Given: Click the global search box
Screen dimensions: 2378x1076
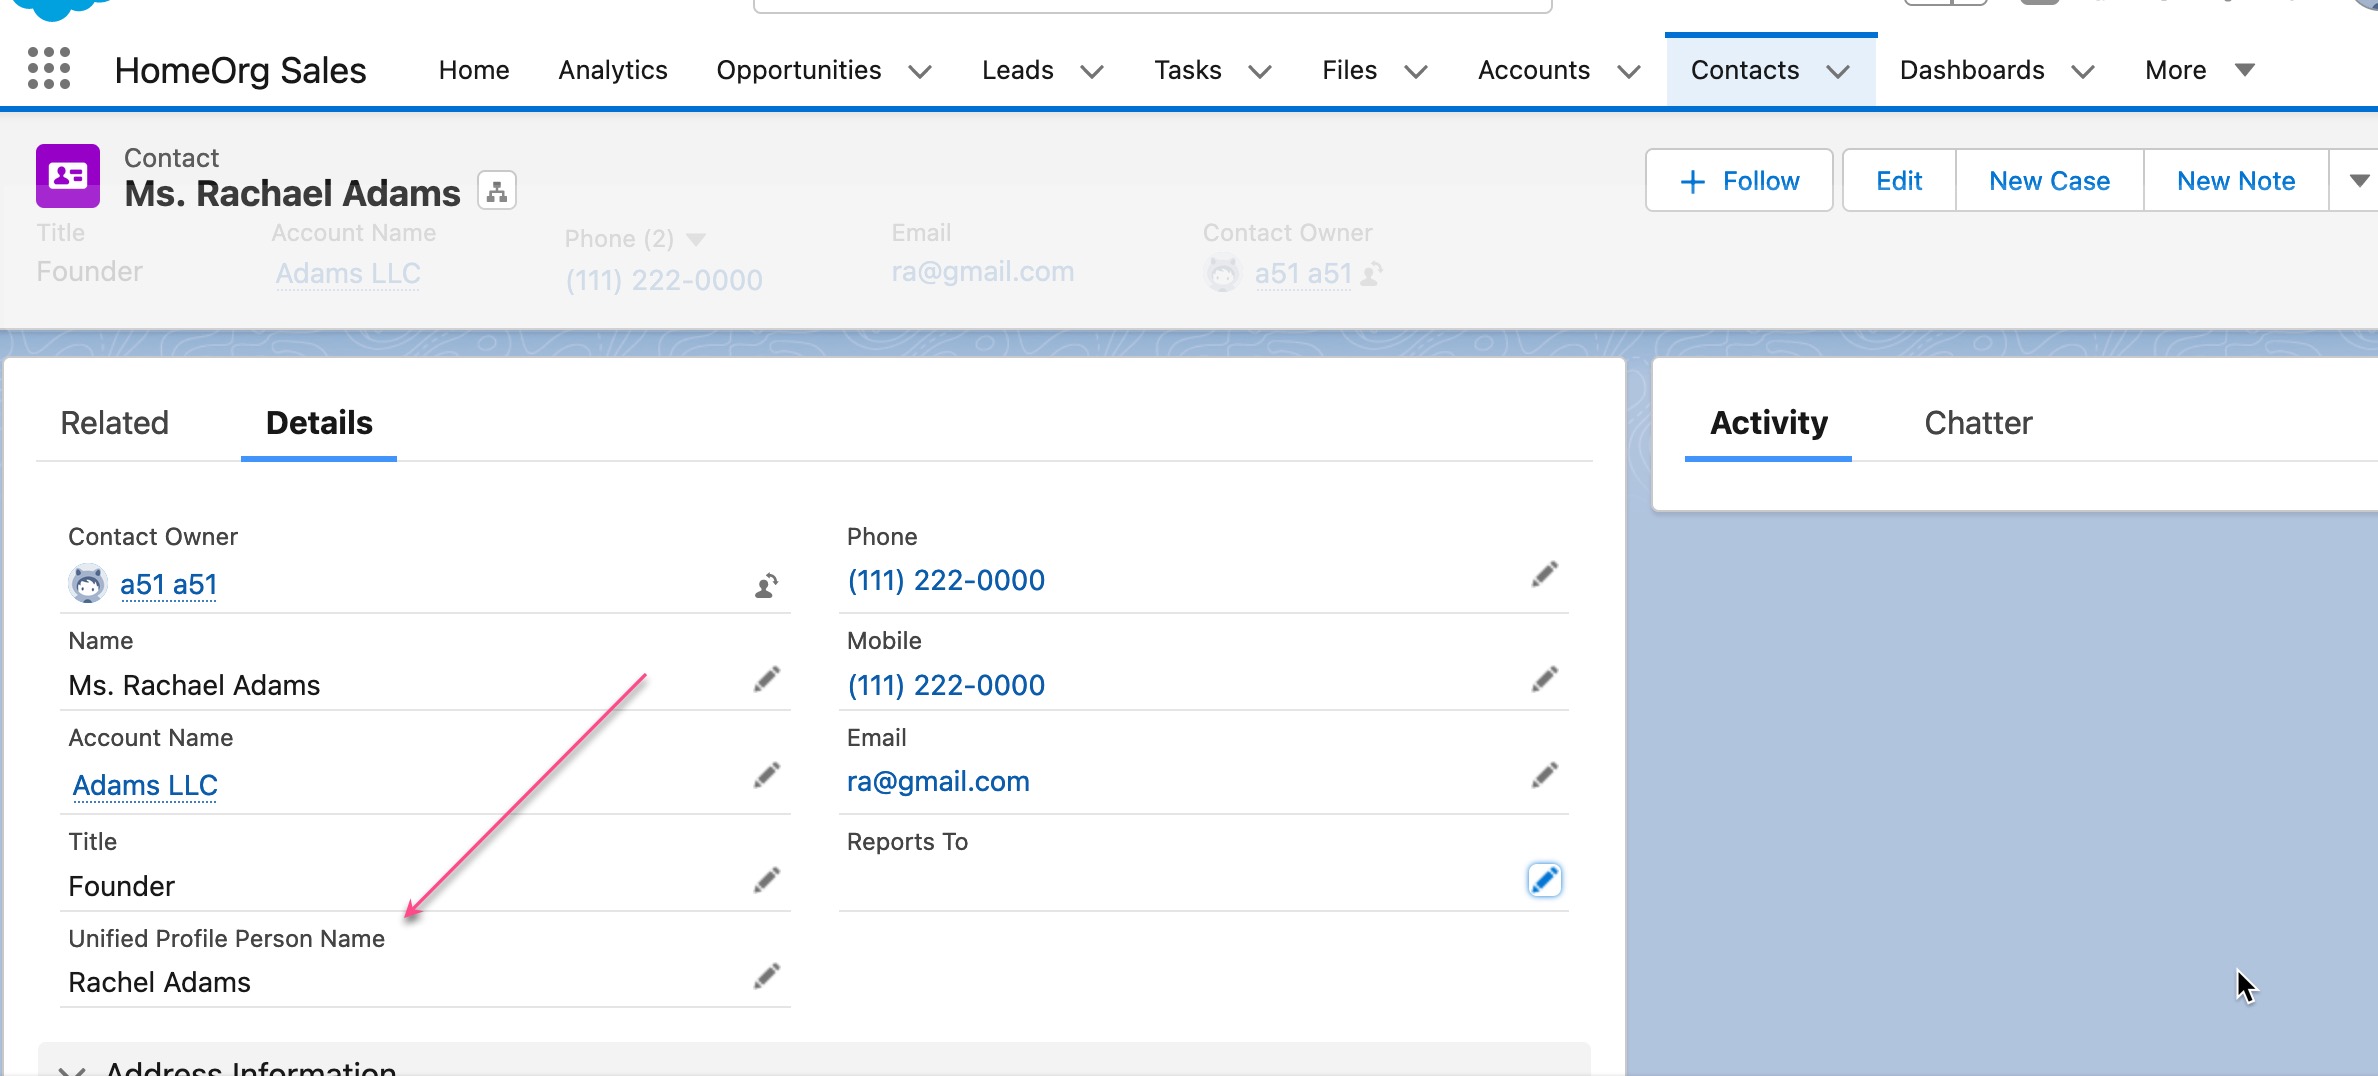Looking at the screenshot, I should tap(1152, 6).
